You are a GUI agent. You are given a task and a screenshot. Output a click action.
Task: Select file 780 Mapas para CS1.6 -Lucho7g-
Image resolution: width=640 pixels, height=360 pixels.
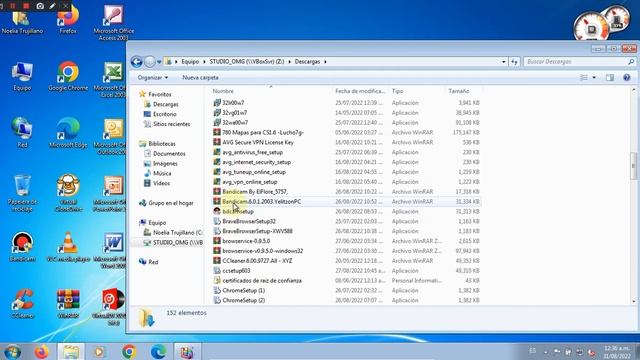(x=263, y=133)
